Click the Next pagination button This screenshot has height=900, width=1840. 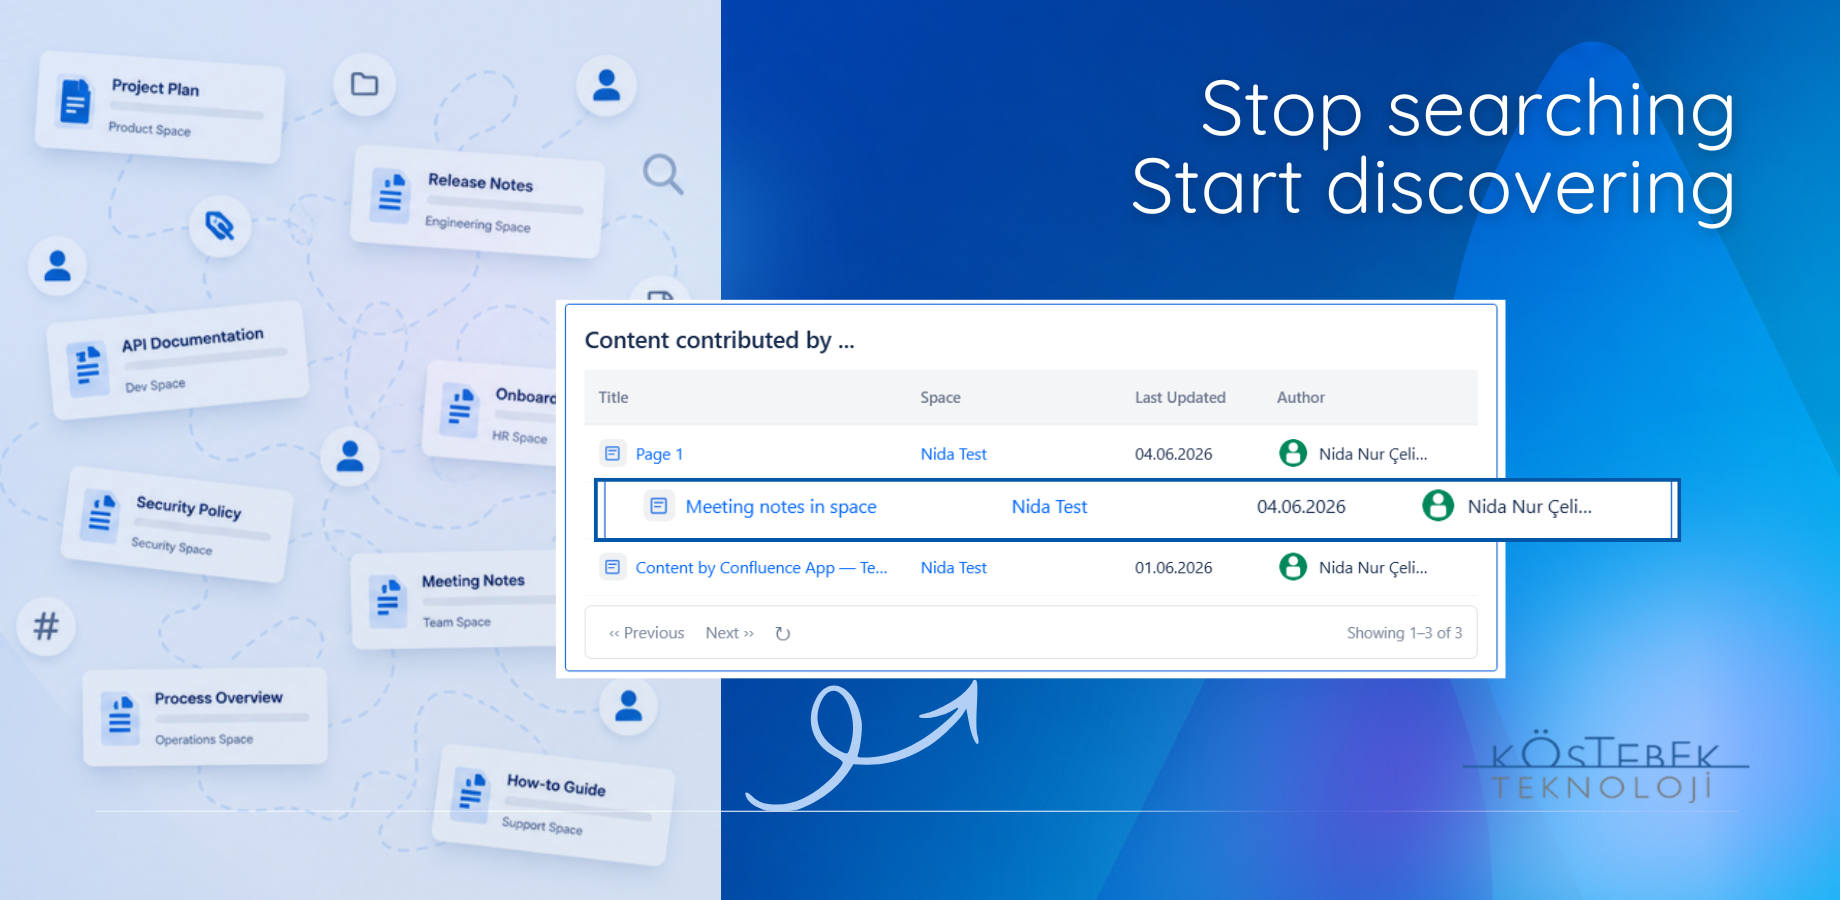[729, 633]
